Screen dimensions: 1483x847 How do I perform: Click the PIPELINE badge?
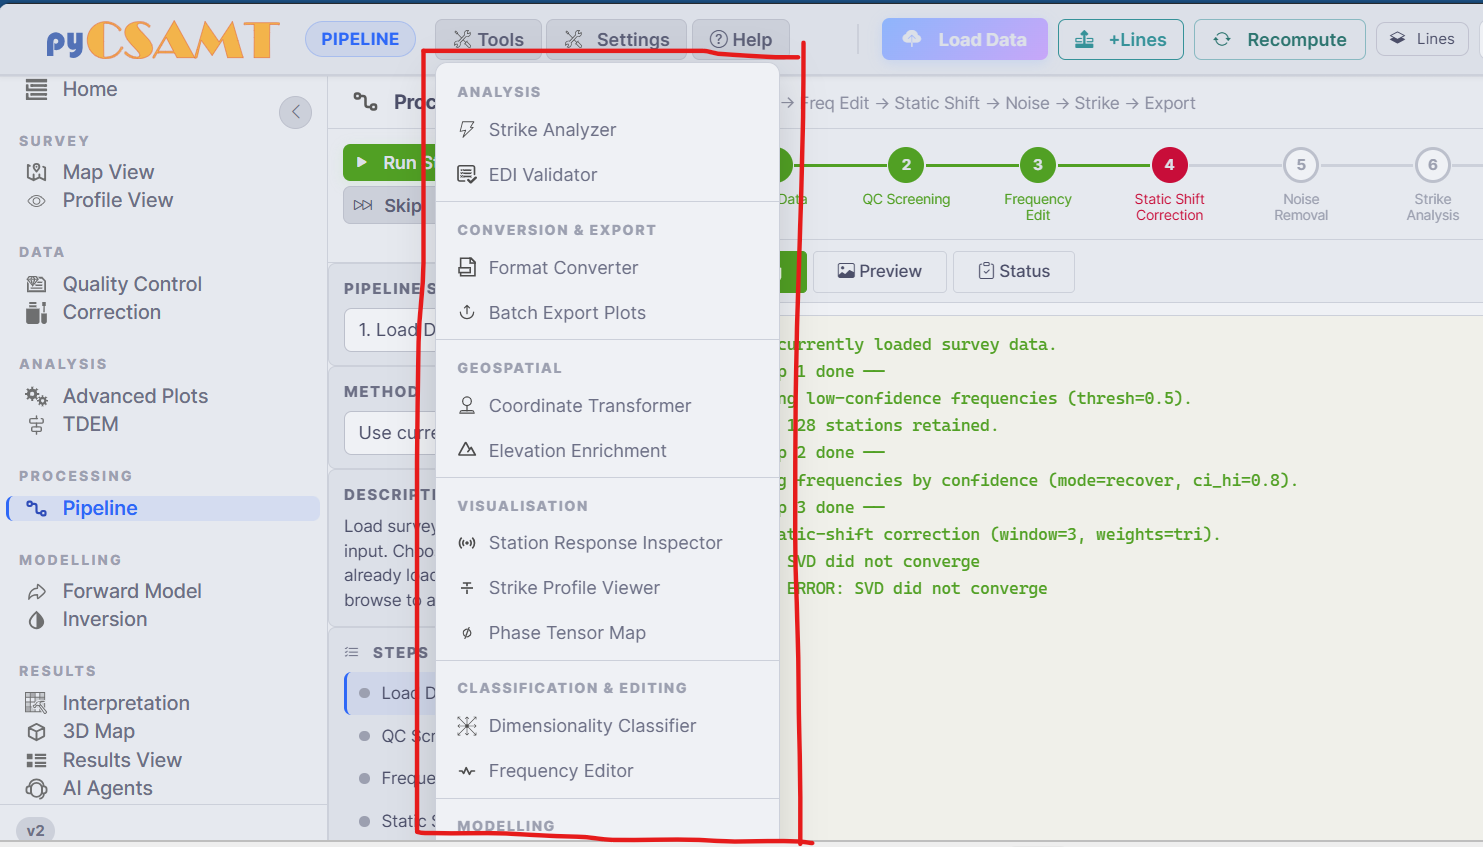tap(360, 39)
